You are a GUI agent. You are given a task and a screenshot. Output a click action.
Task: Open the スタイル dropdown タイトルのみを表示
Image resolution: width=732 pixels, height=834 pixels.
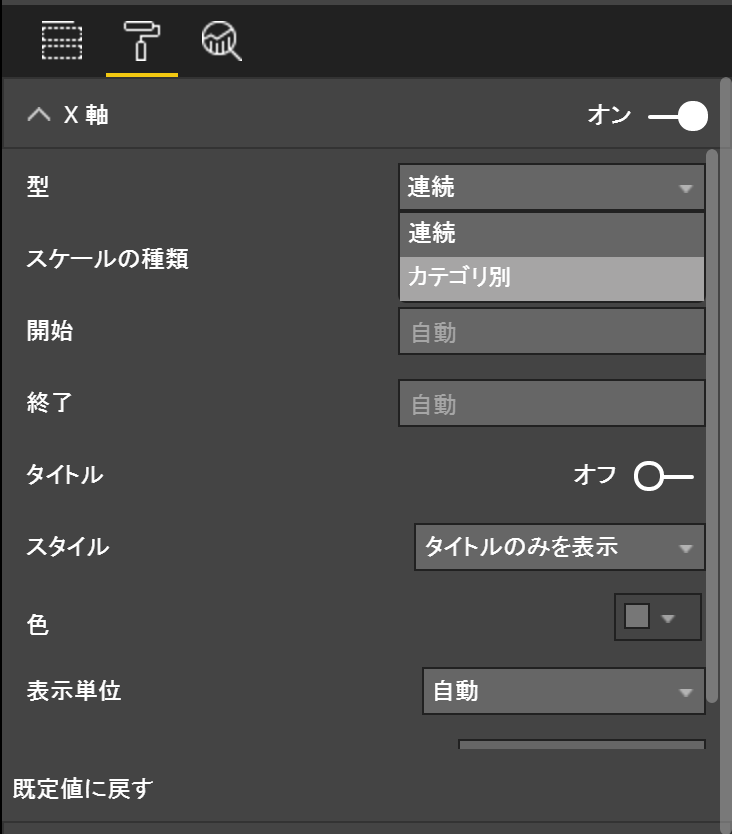[560, 547]
